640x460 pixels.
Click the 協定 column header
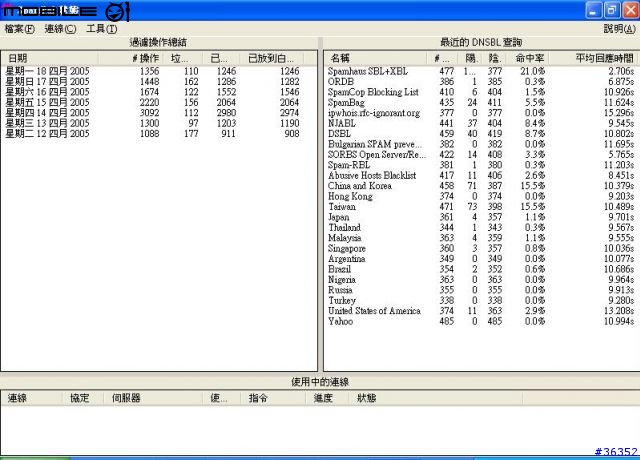click(x=82, y=398)
